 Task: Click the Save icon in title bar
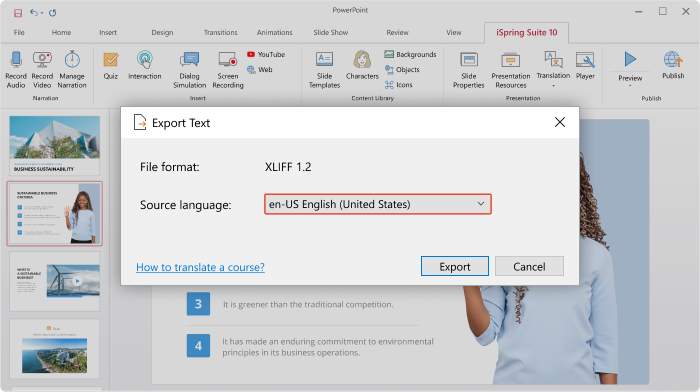point(18,13)
